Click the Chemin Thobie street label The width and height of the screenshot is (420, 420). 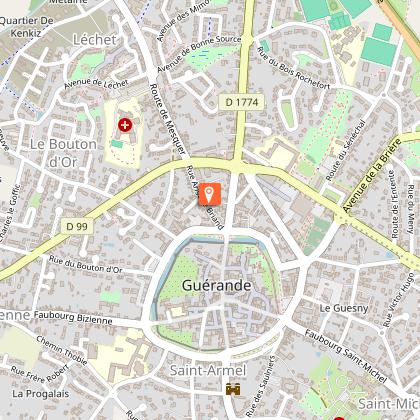tap(62, 350)
